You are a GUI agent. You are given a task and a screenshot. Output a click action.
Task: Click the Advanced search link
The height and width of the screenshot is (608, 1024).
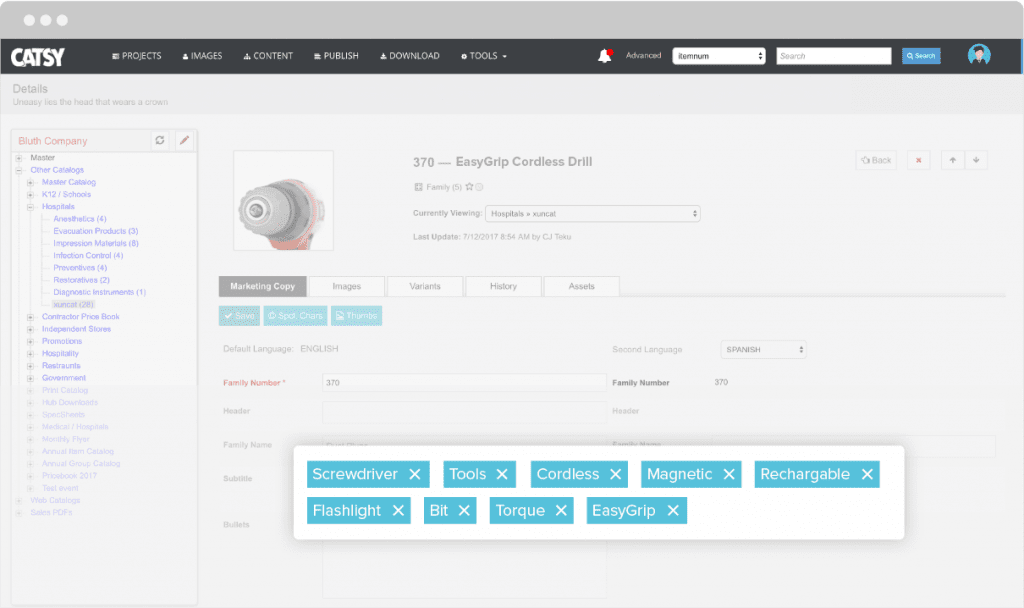[643, 56]
